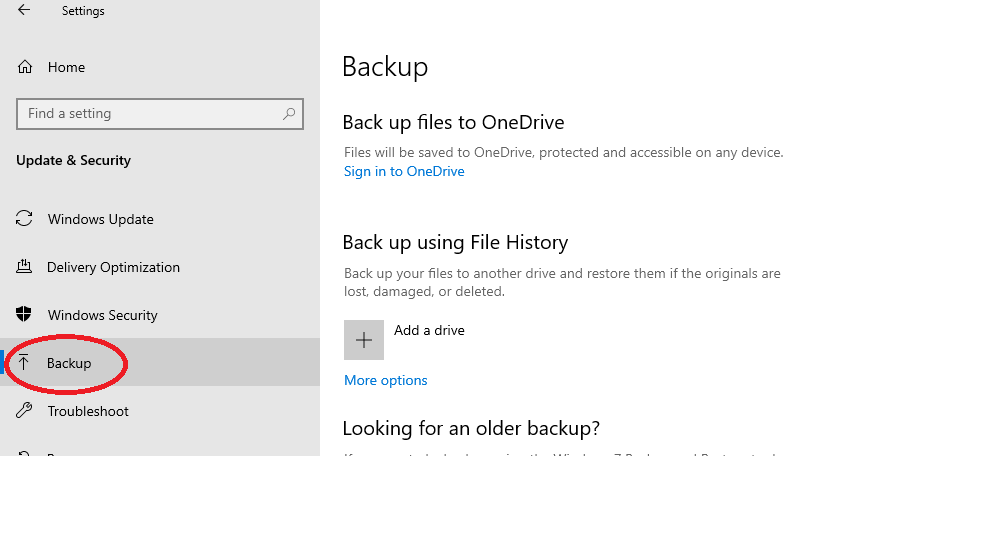Click the Backup upward-arrow icon
The width and height of the screenshot is (1004, 558).
point(24,363)
